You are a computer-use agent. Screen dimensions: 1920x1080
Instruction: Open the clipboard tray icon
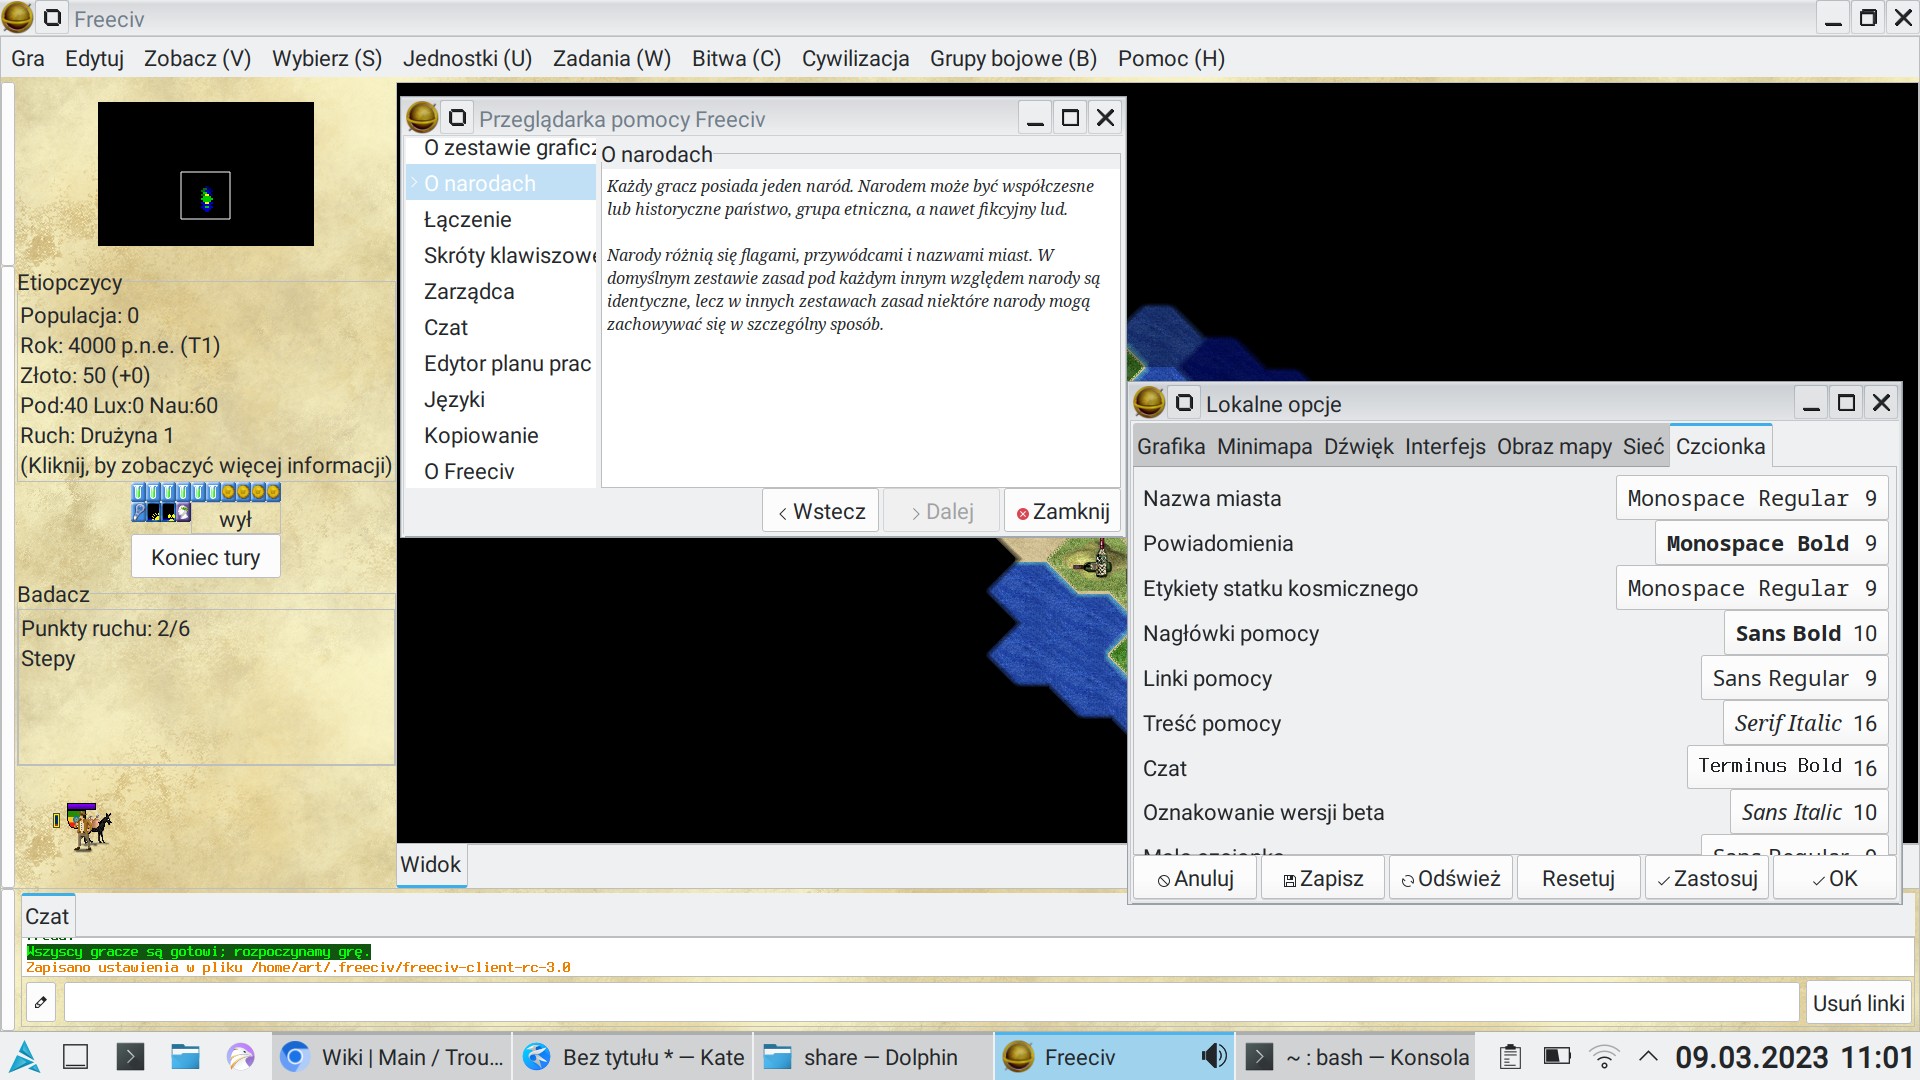tap(1510, 1057)
